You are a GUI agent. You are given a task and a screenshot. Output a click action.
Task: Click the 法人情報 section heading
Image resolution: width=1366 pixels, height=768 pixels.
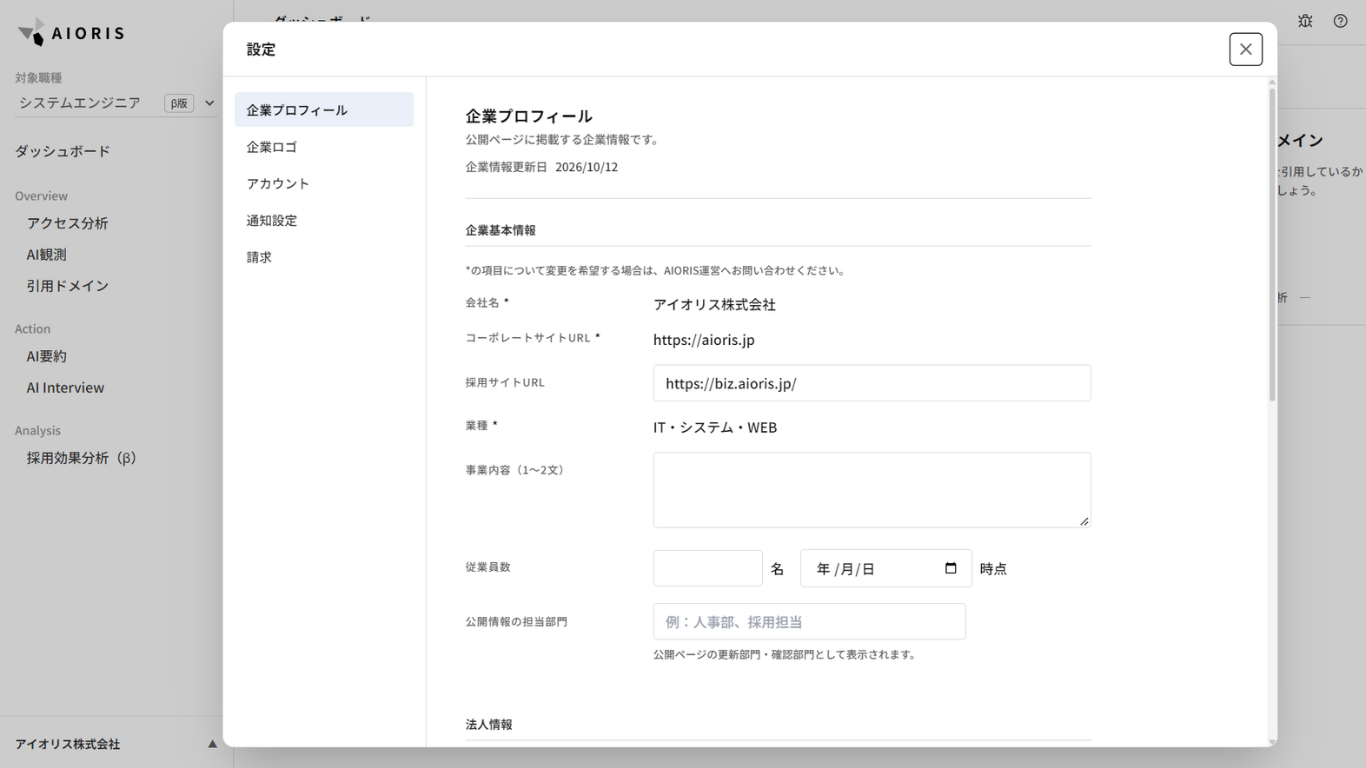pyautogui.click(x=489, y=724)
